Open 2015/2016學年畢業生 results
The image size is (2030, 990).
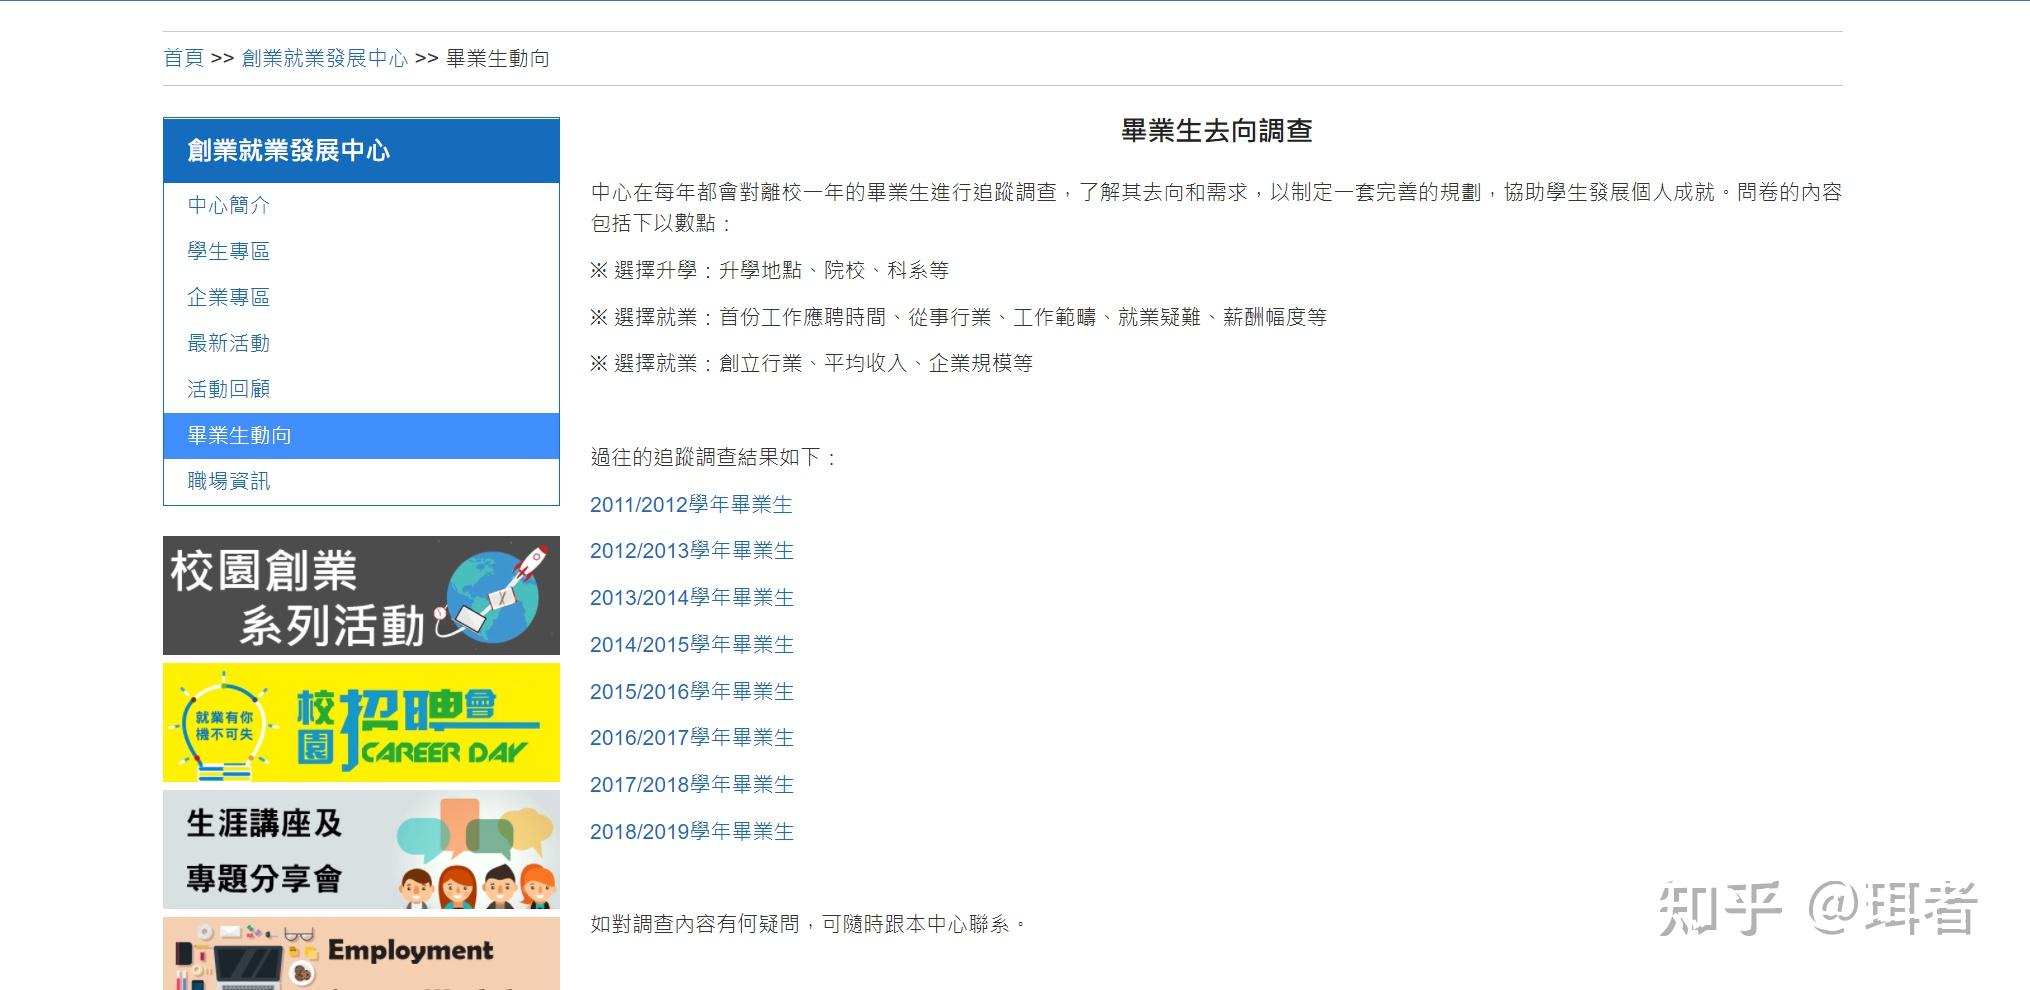click(x=692, y=690)
